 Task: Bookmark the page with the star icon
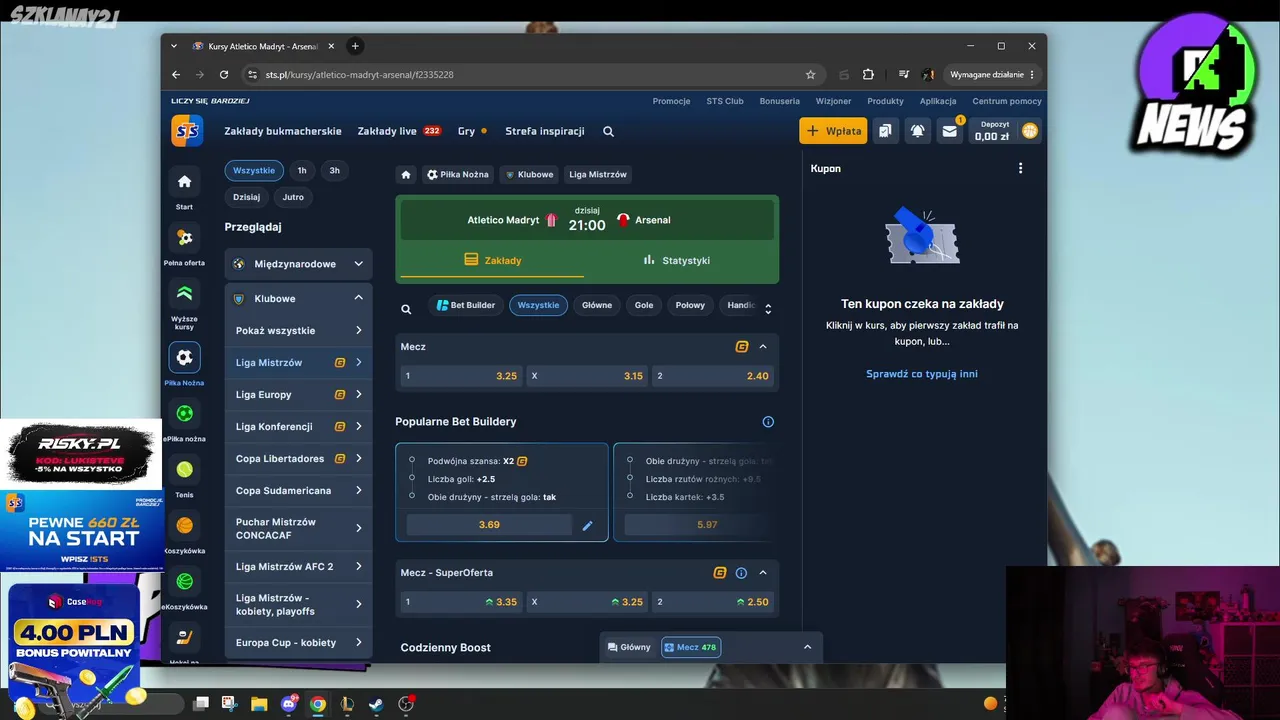(810, 74)
